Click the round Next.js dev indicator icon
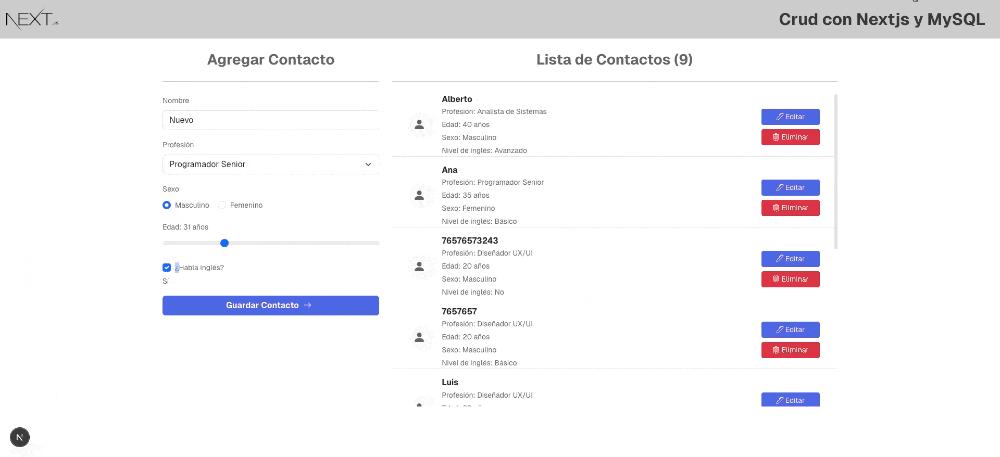This screenshot has height=457, width=1000. pos(20,437)
